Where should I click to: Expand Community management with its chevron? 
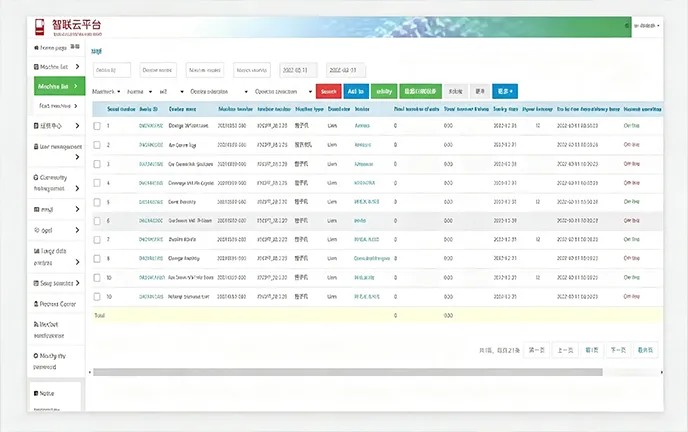click(x=77, y=188)
